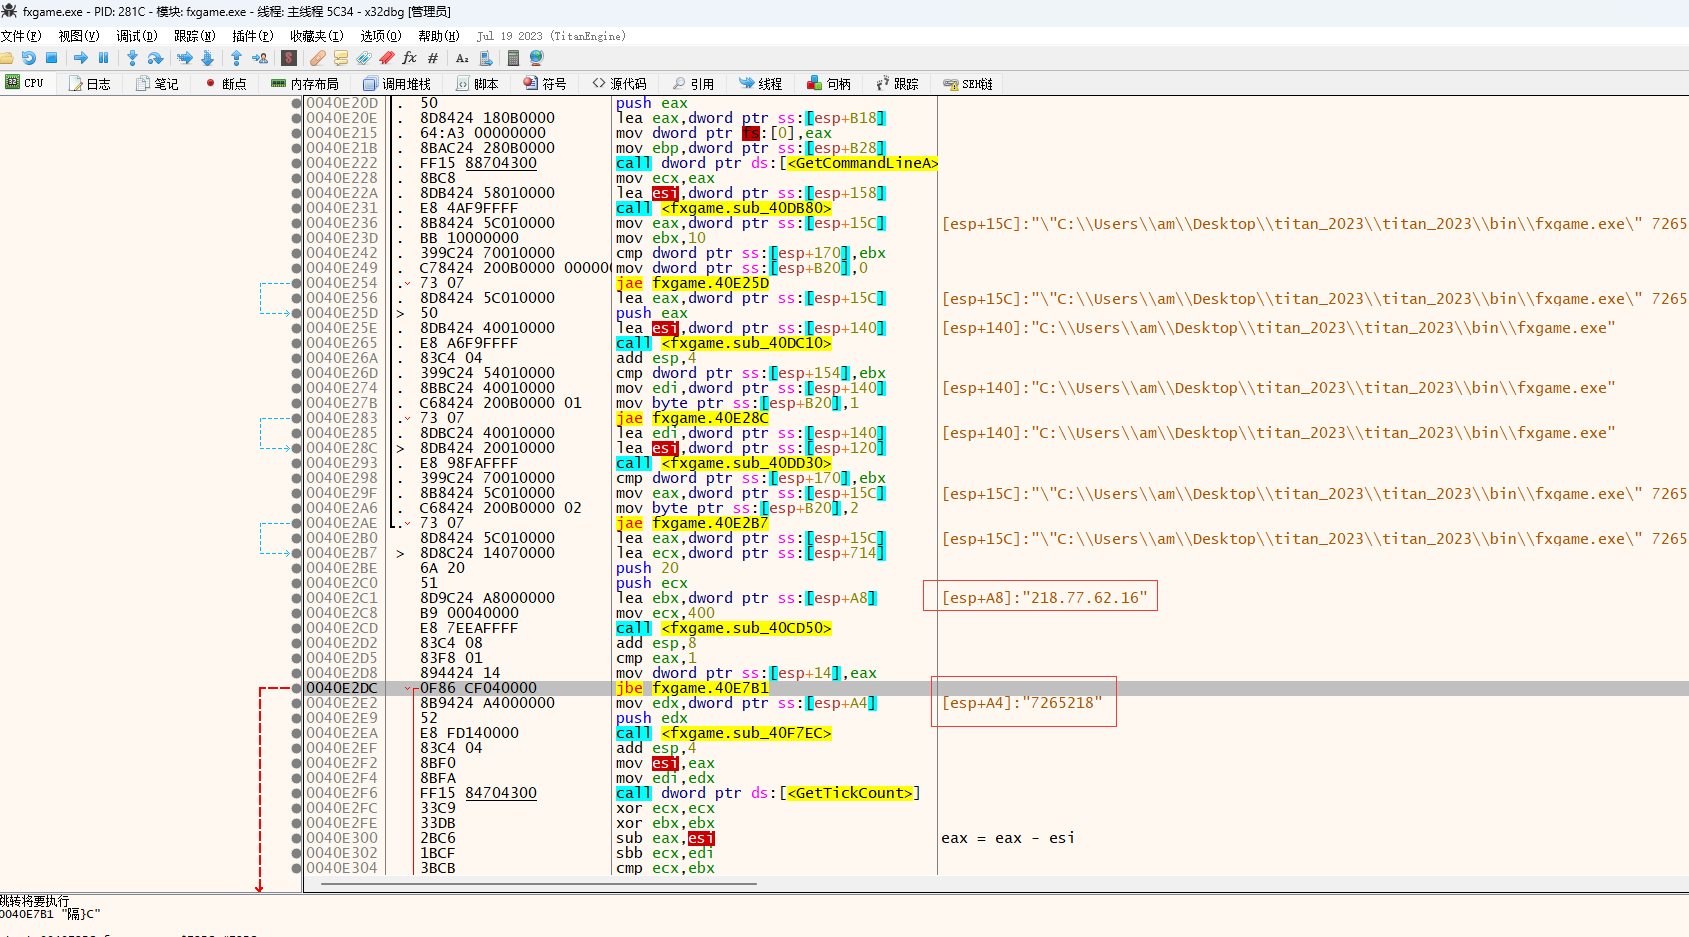Toggle breakpoint bullet at address 0040E265
Screen dimensions: 1689x937
pos(296,343)
